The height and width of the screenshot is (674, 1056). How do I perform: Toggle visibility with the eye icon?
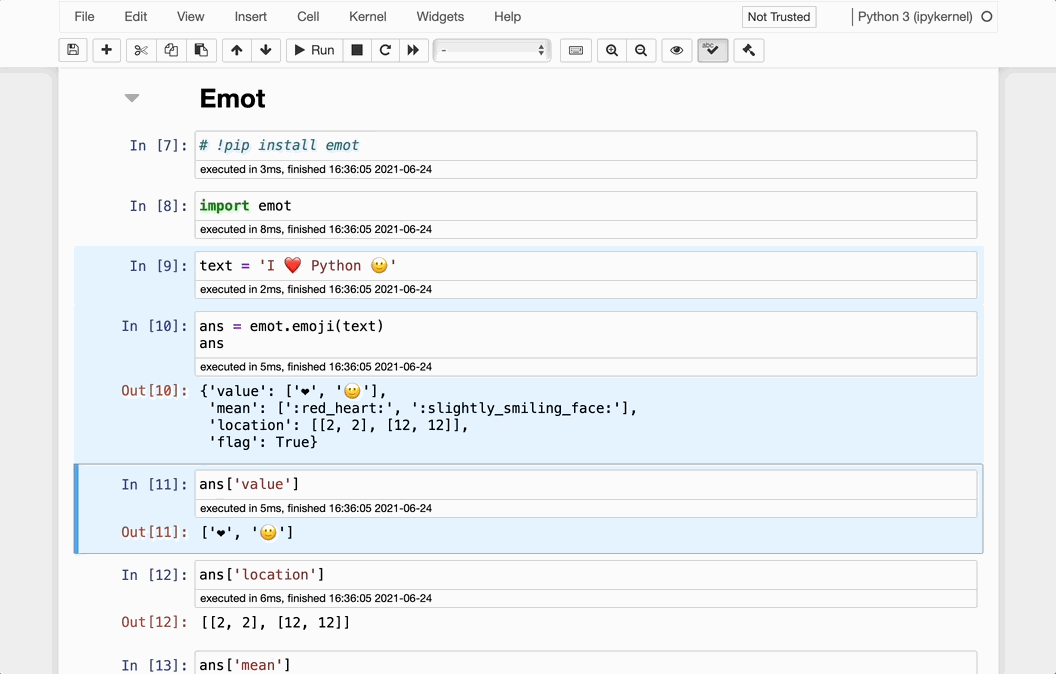(677, 50)
